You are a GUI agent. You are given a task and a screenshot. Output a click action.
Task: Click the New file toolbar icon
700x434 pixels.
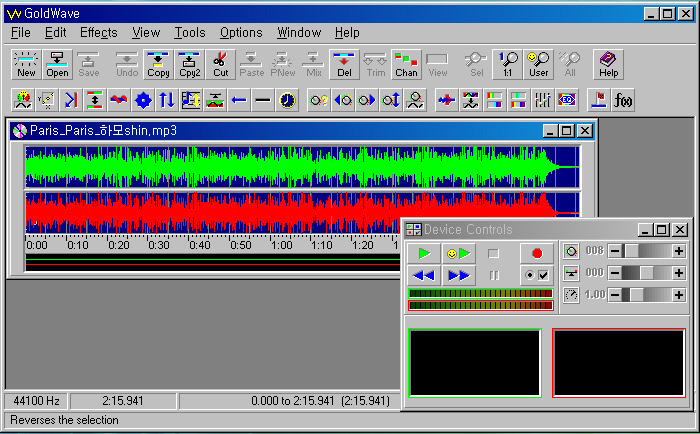(26, 64)
